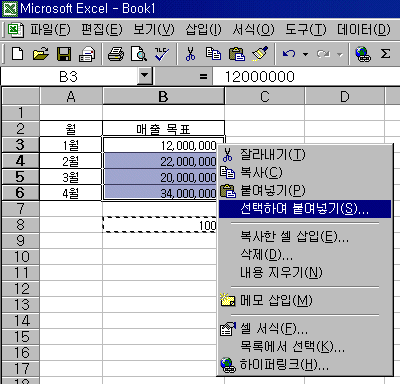Screen dimensions: 400x384
Task: Select the Format Painter brush icon
Action: 260,53
